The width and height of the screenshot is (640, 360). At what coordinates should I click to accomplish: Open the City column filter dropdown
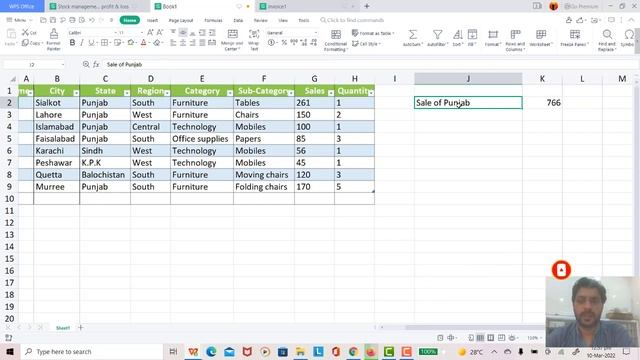(76, 93)
